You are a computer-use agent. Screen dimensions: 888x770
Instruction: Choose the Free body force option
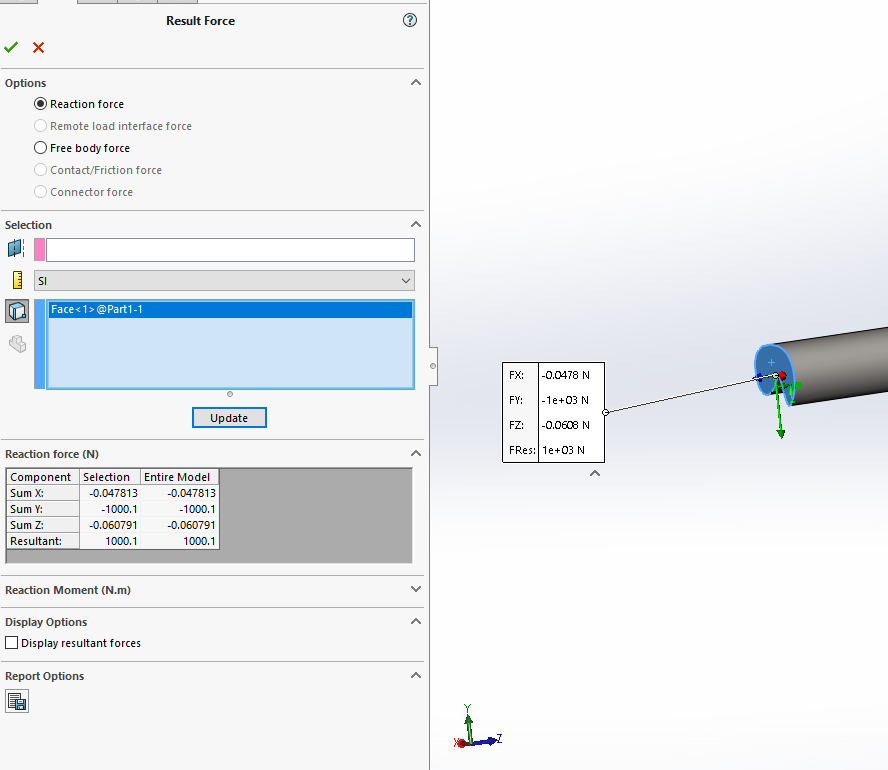41,148
